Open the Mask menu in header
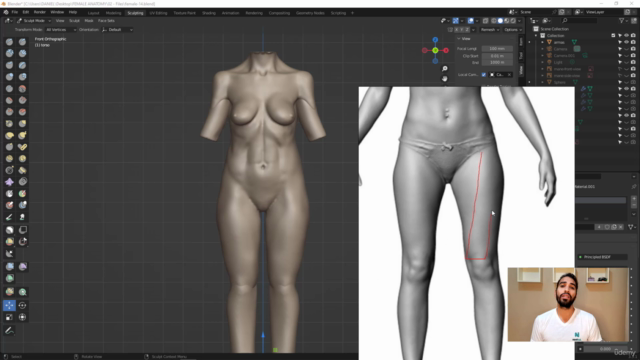640x360 pixels. 89,21
